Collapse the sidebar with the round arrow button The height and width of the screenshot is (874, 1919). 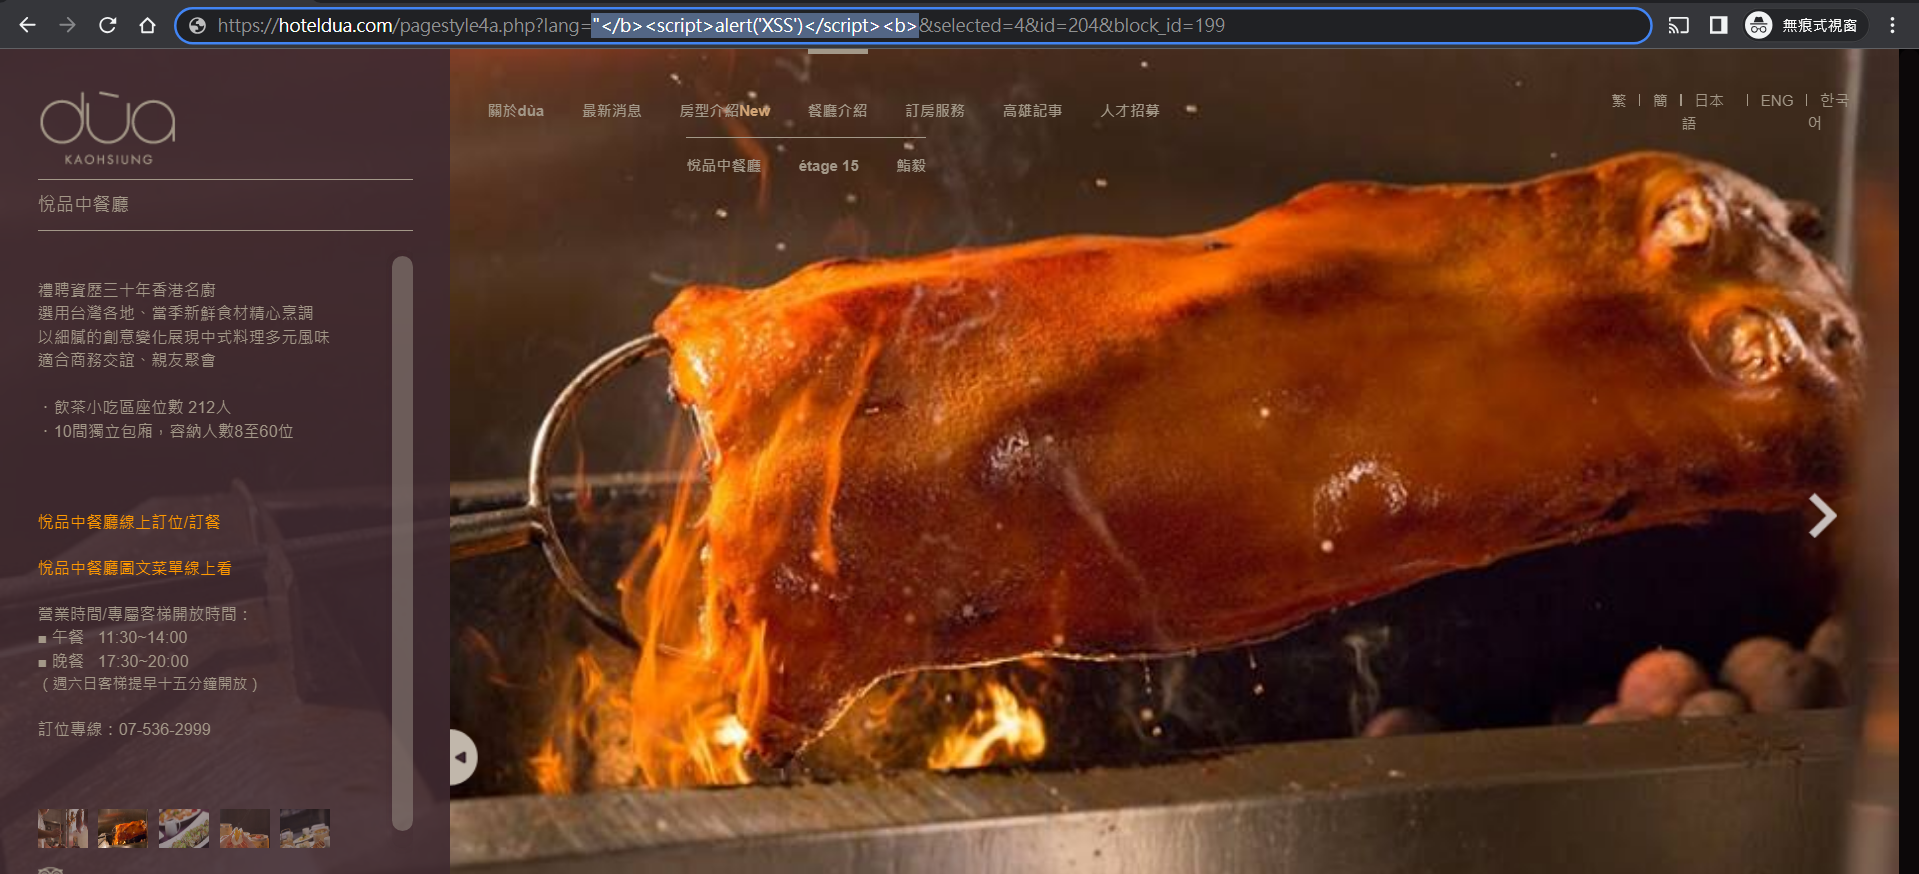pyautogui.click(x=462, y=757)
